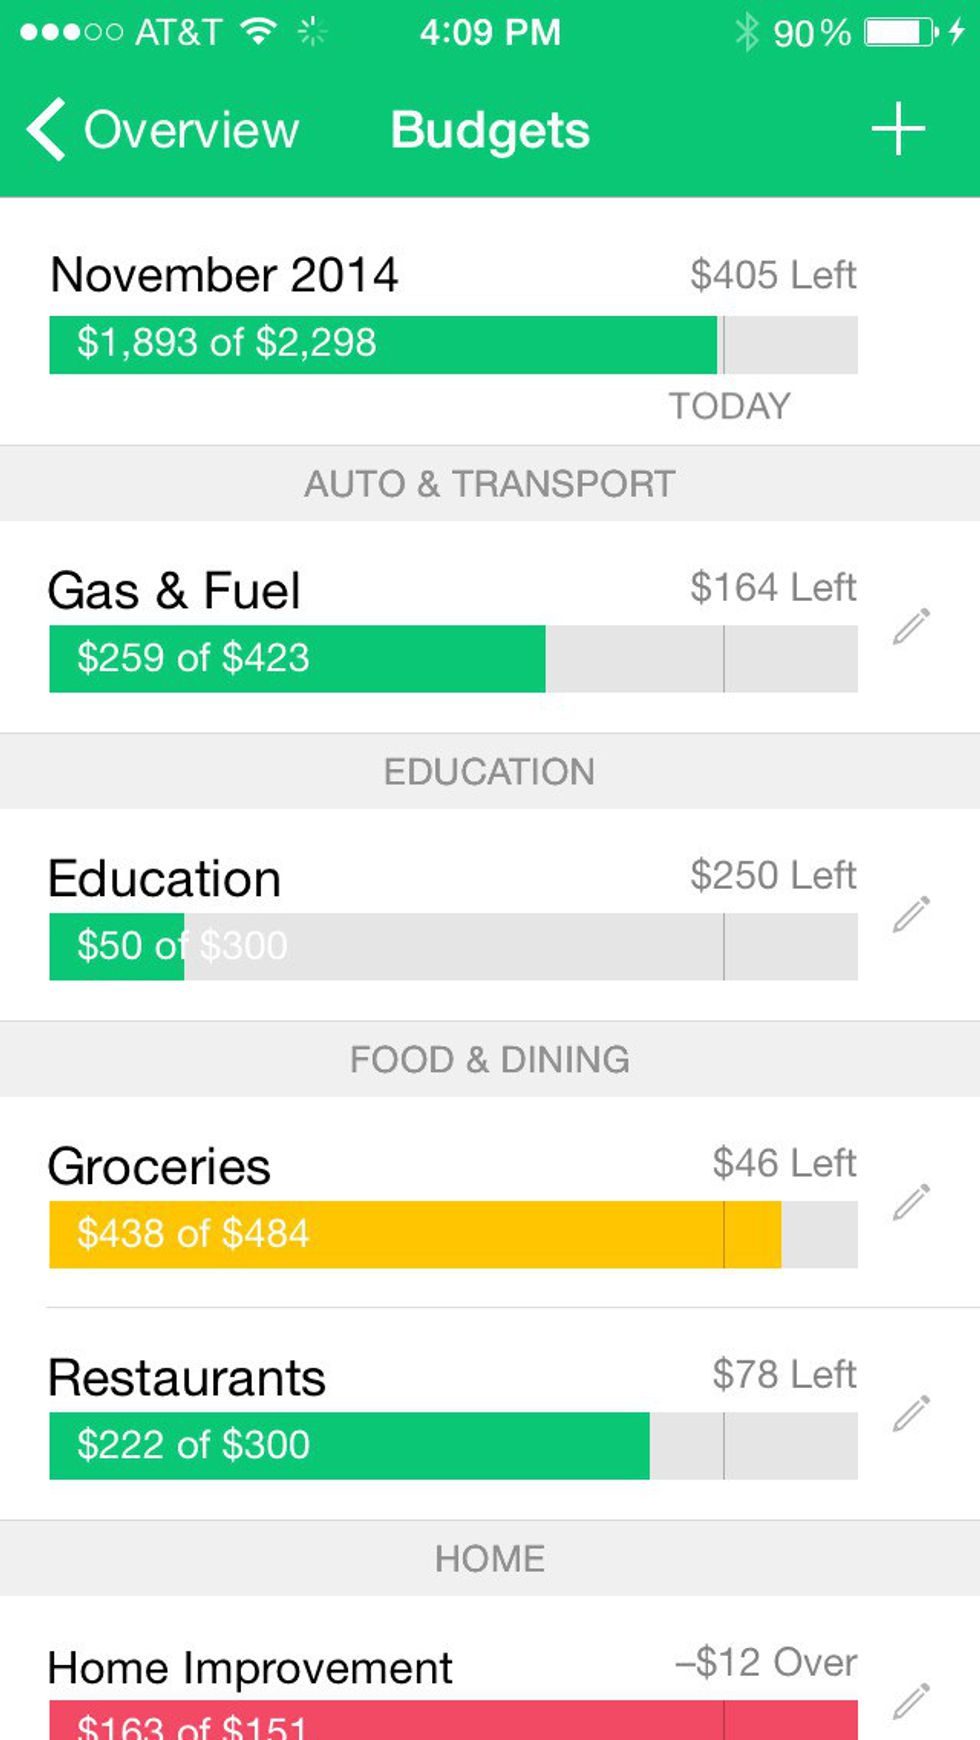Select the November 2014 budget progress bar

point(453,345)
